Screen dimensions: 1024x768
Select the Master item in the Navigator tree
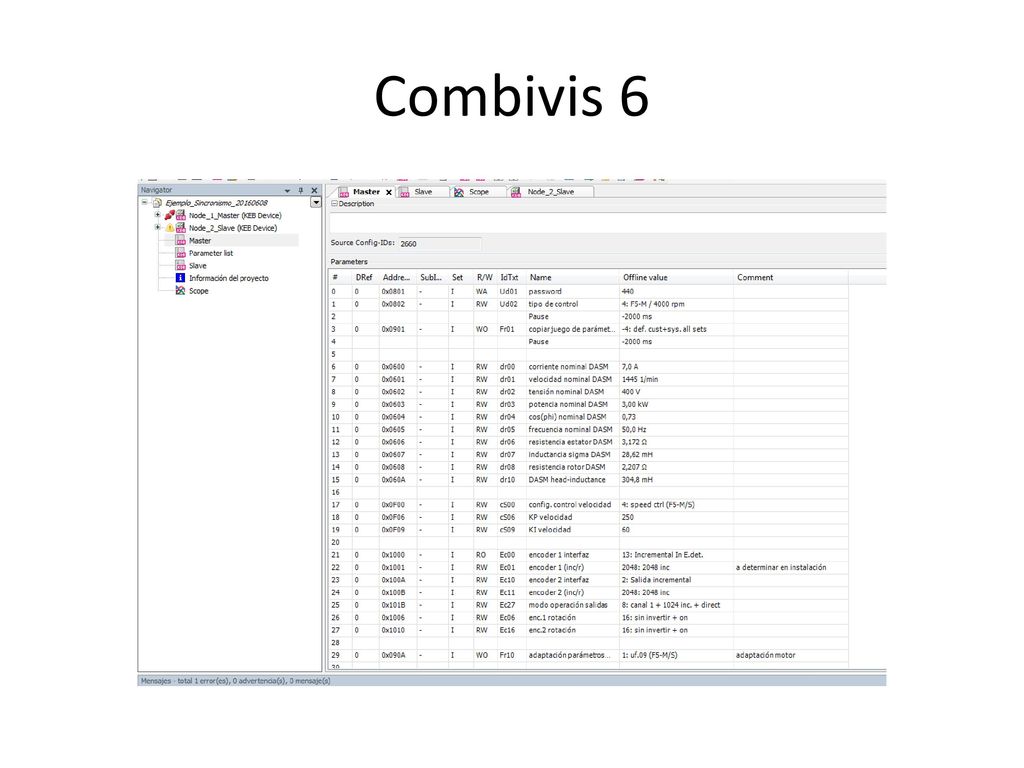point(200,240)
